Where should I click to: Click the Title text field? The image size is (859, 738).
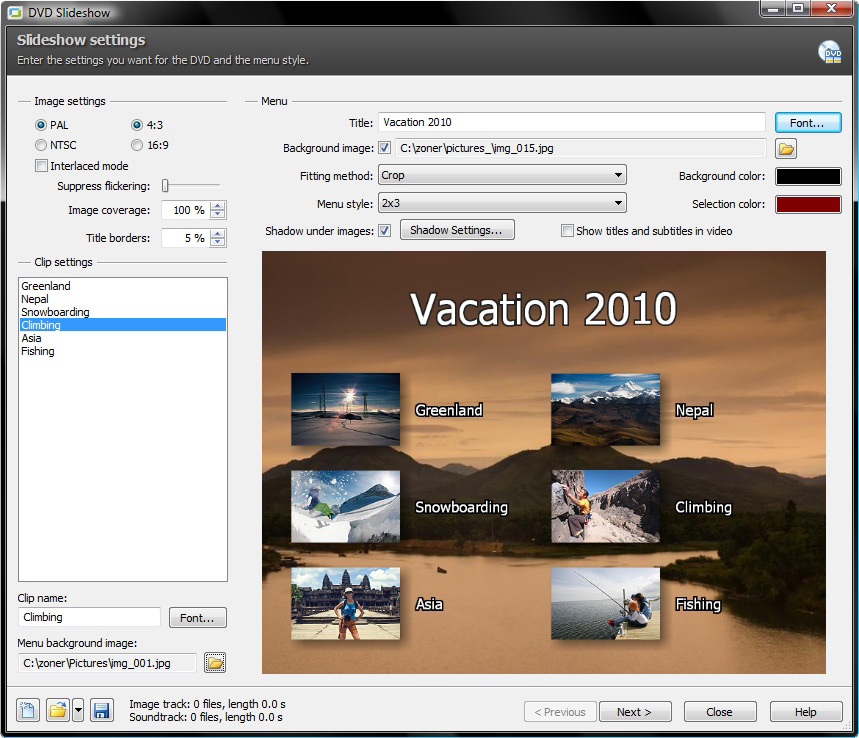tap(571, 122)
